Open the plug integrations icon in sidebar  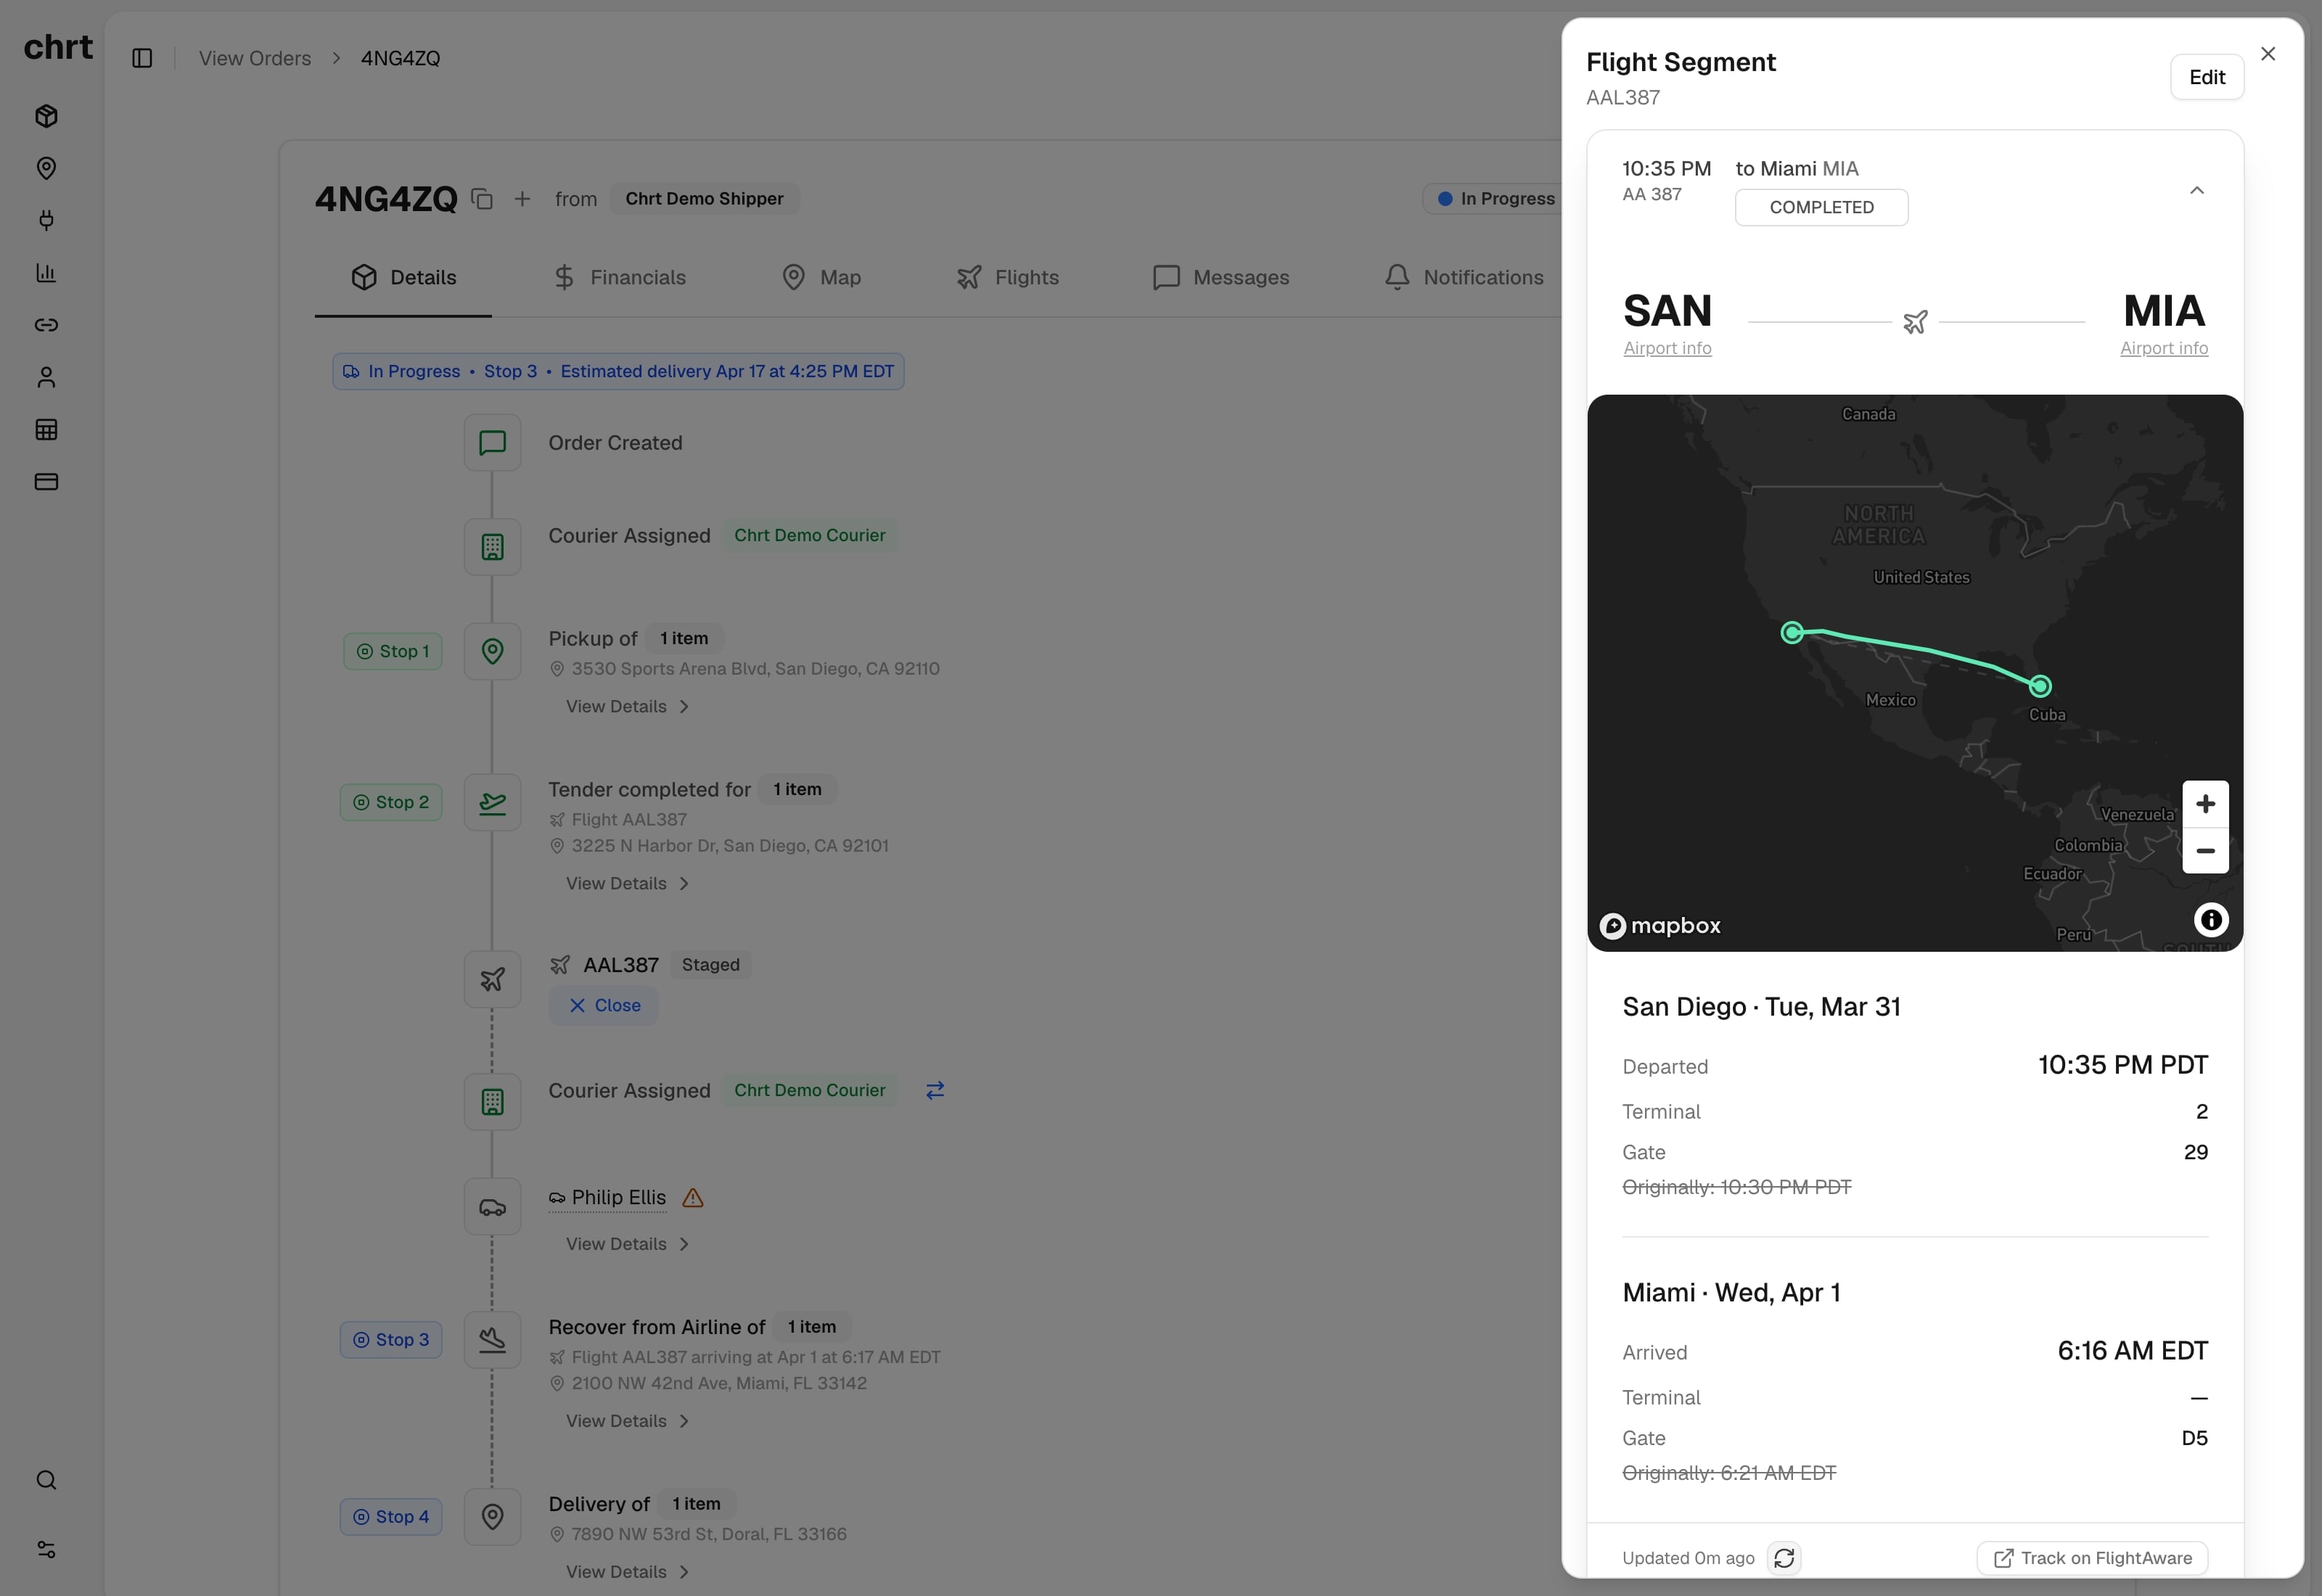(46, 220)
